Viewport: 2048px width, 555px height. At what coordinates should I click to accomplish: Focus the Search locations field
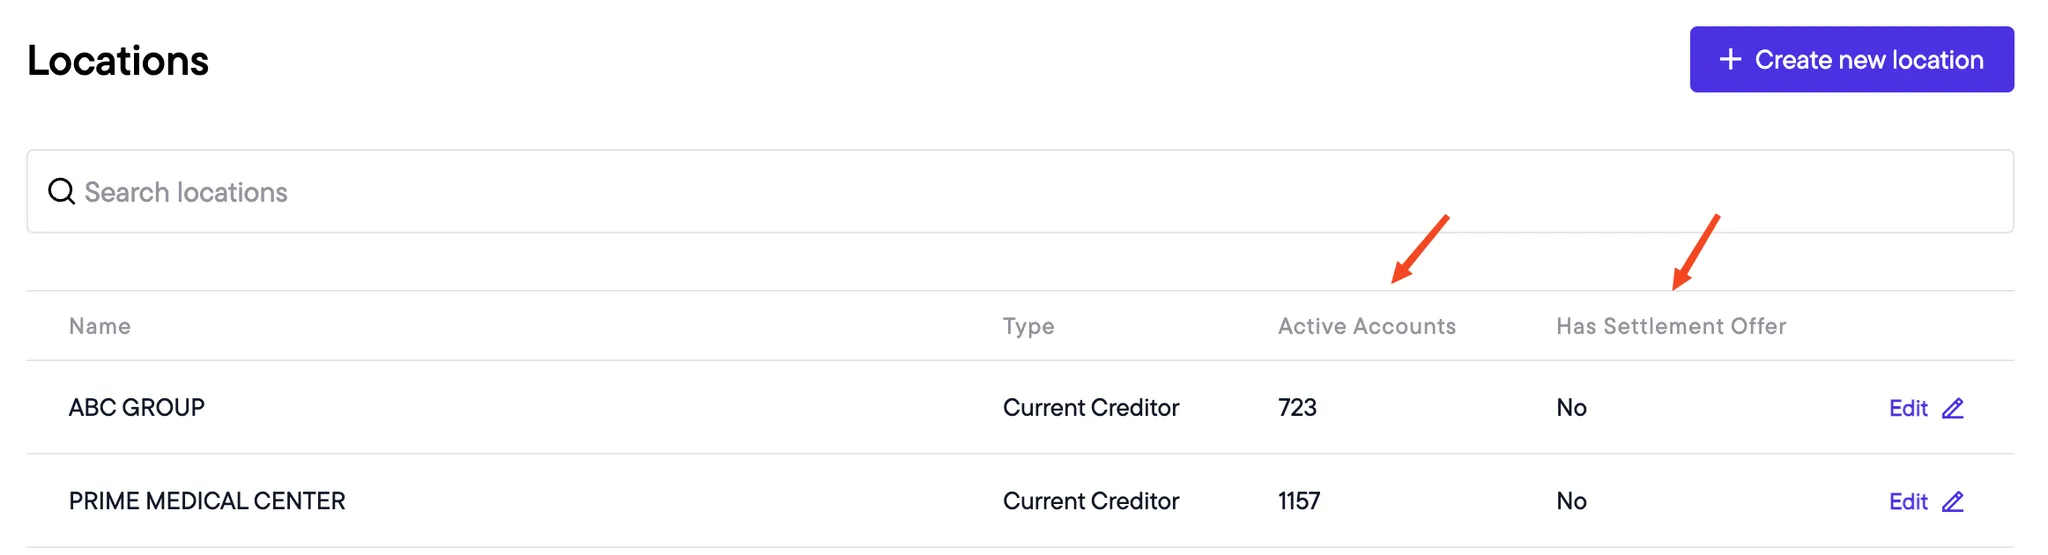1020,191
